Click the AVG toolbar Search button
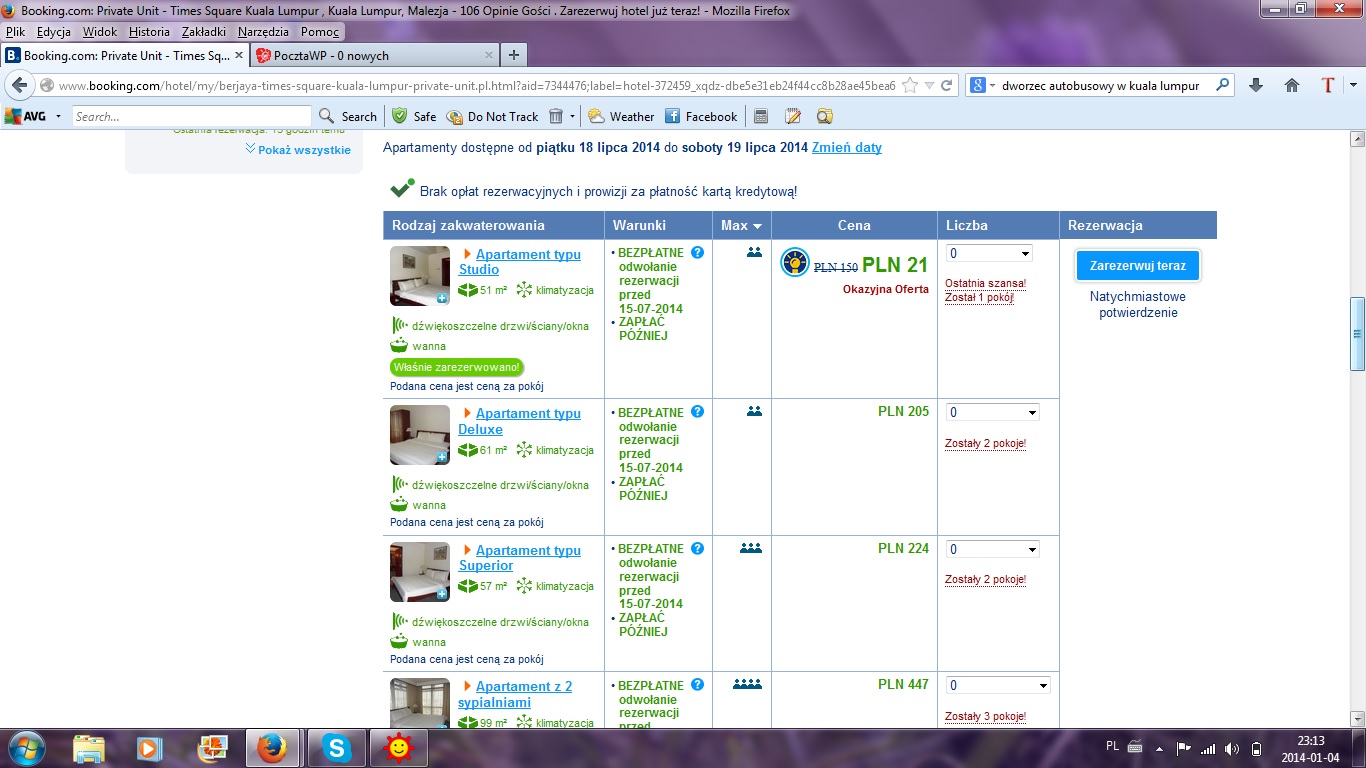Image resolution: width=1366 pixels, height=768 pixels. (x=348, y=116)
